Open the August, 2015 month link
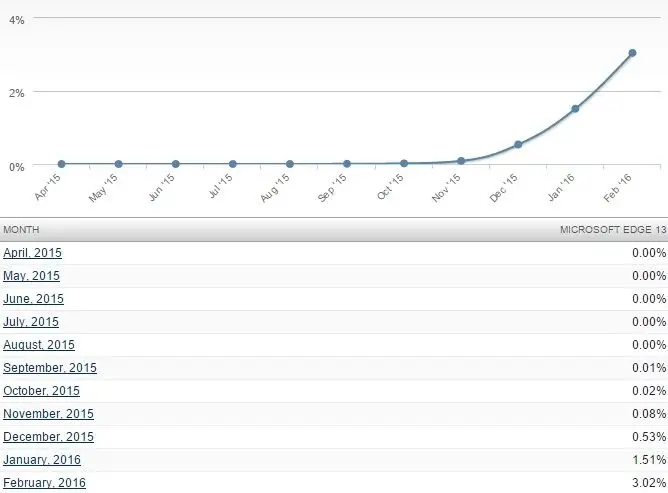 (x=39, y=345)
